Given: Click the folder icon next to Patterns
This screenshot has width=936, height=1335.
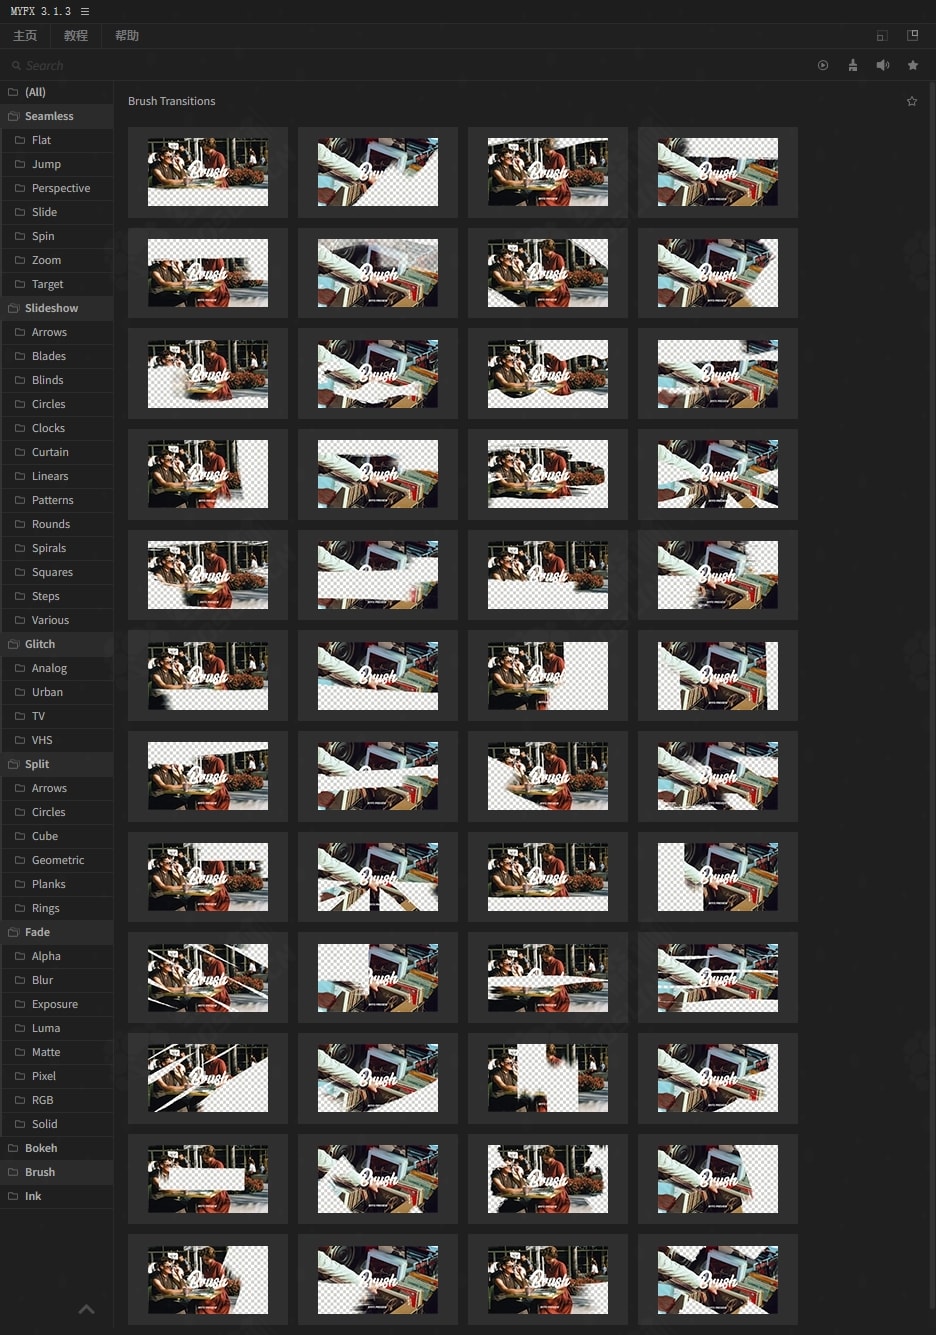Looking at the screenshot, I should click(x=20, y=500).
